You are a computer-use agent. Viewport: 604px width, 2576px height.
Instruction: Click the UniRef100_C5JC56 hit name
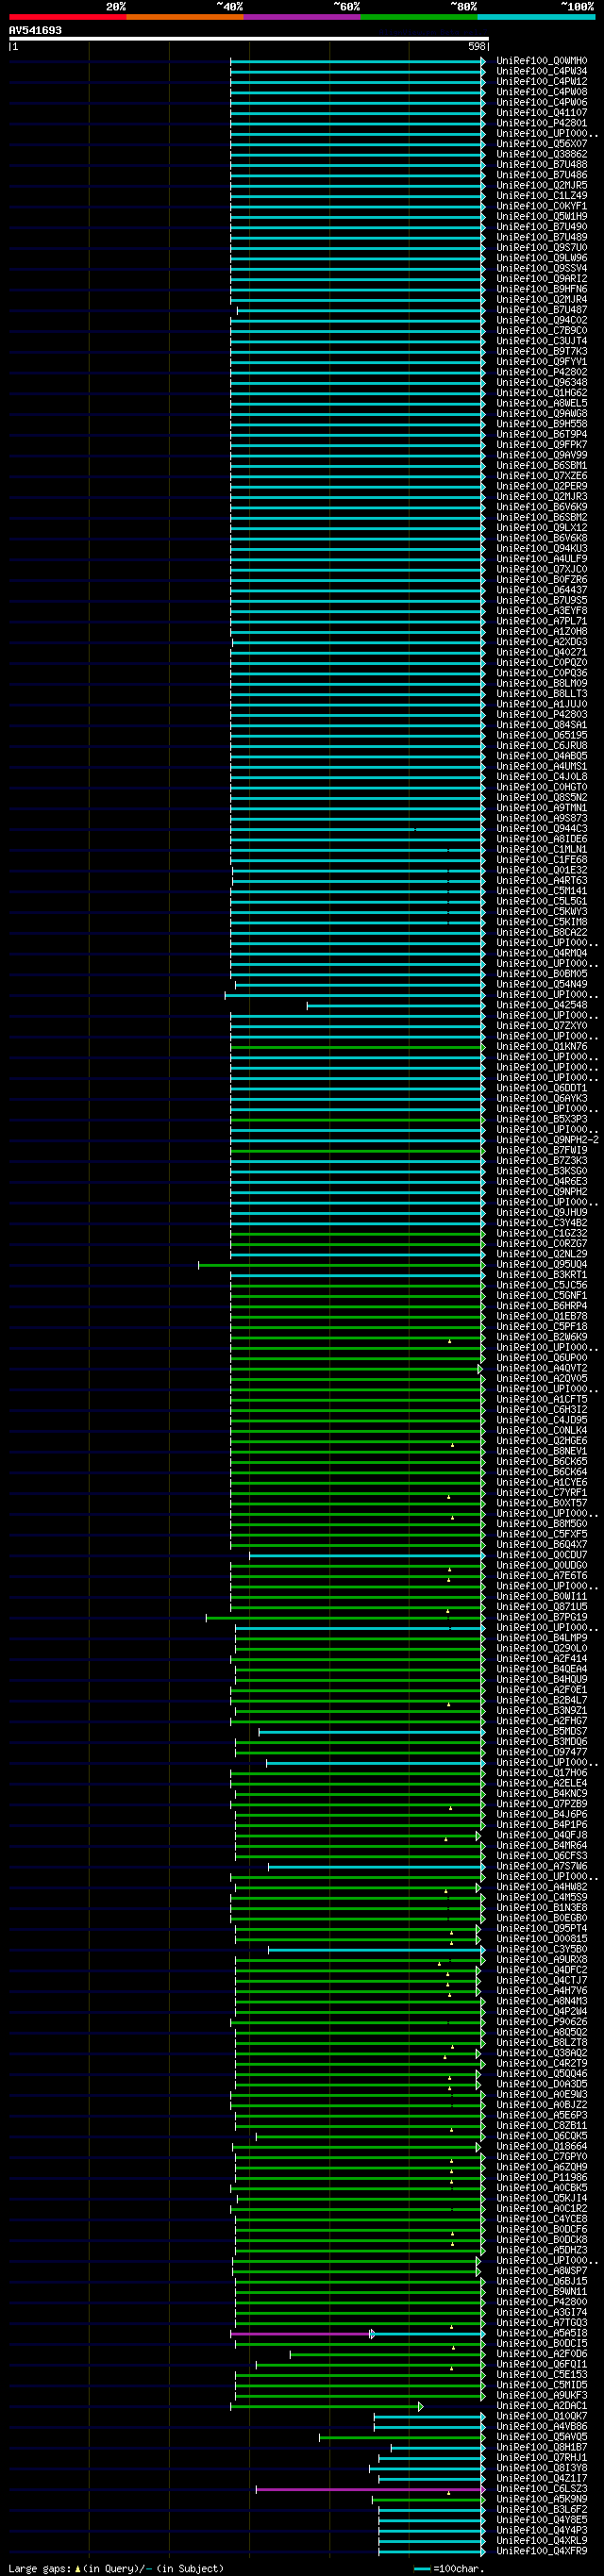[x=542, y=1285]
